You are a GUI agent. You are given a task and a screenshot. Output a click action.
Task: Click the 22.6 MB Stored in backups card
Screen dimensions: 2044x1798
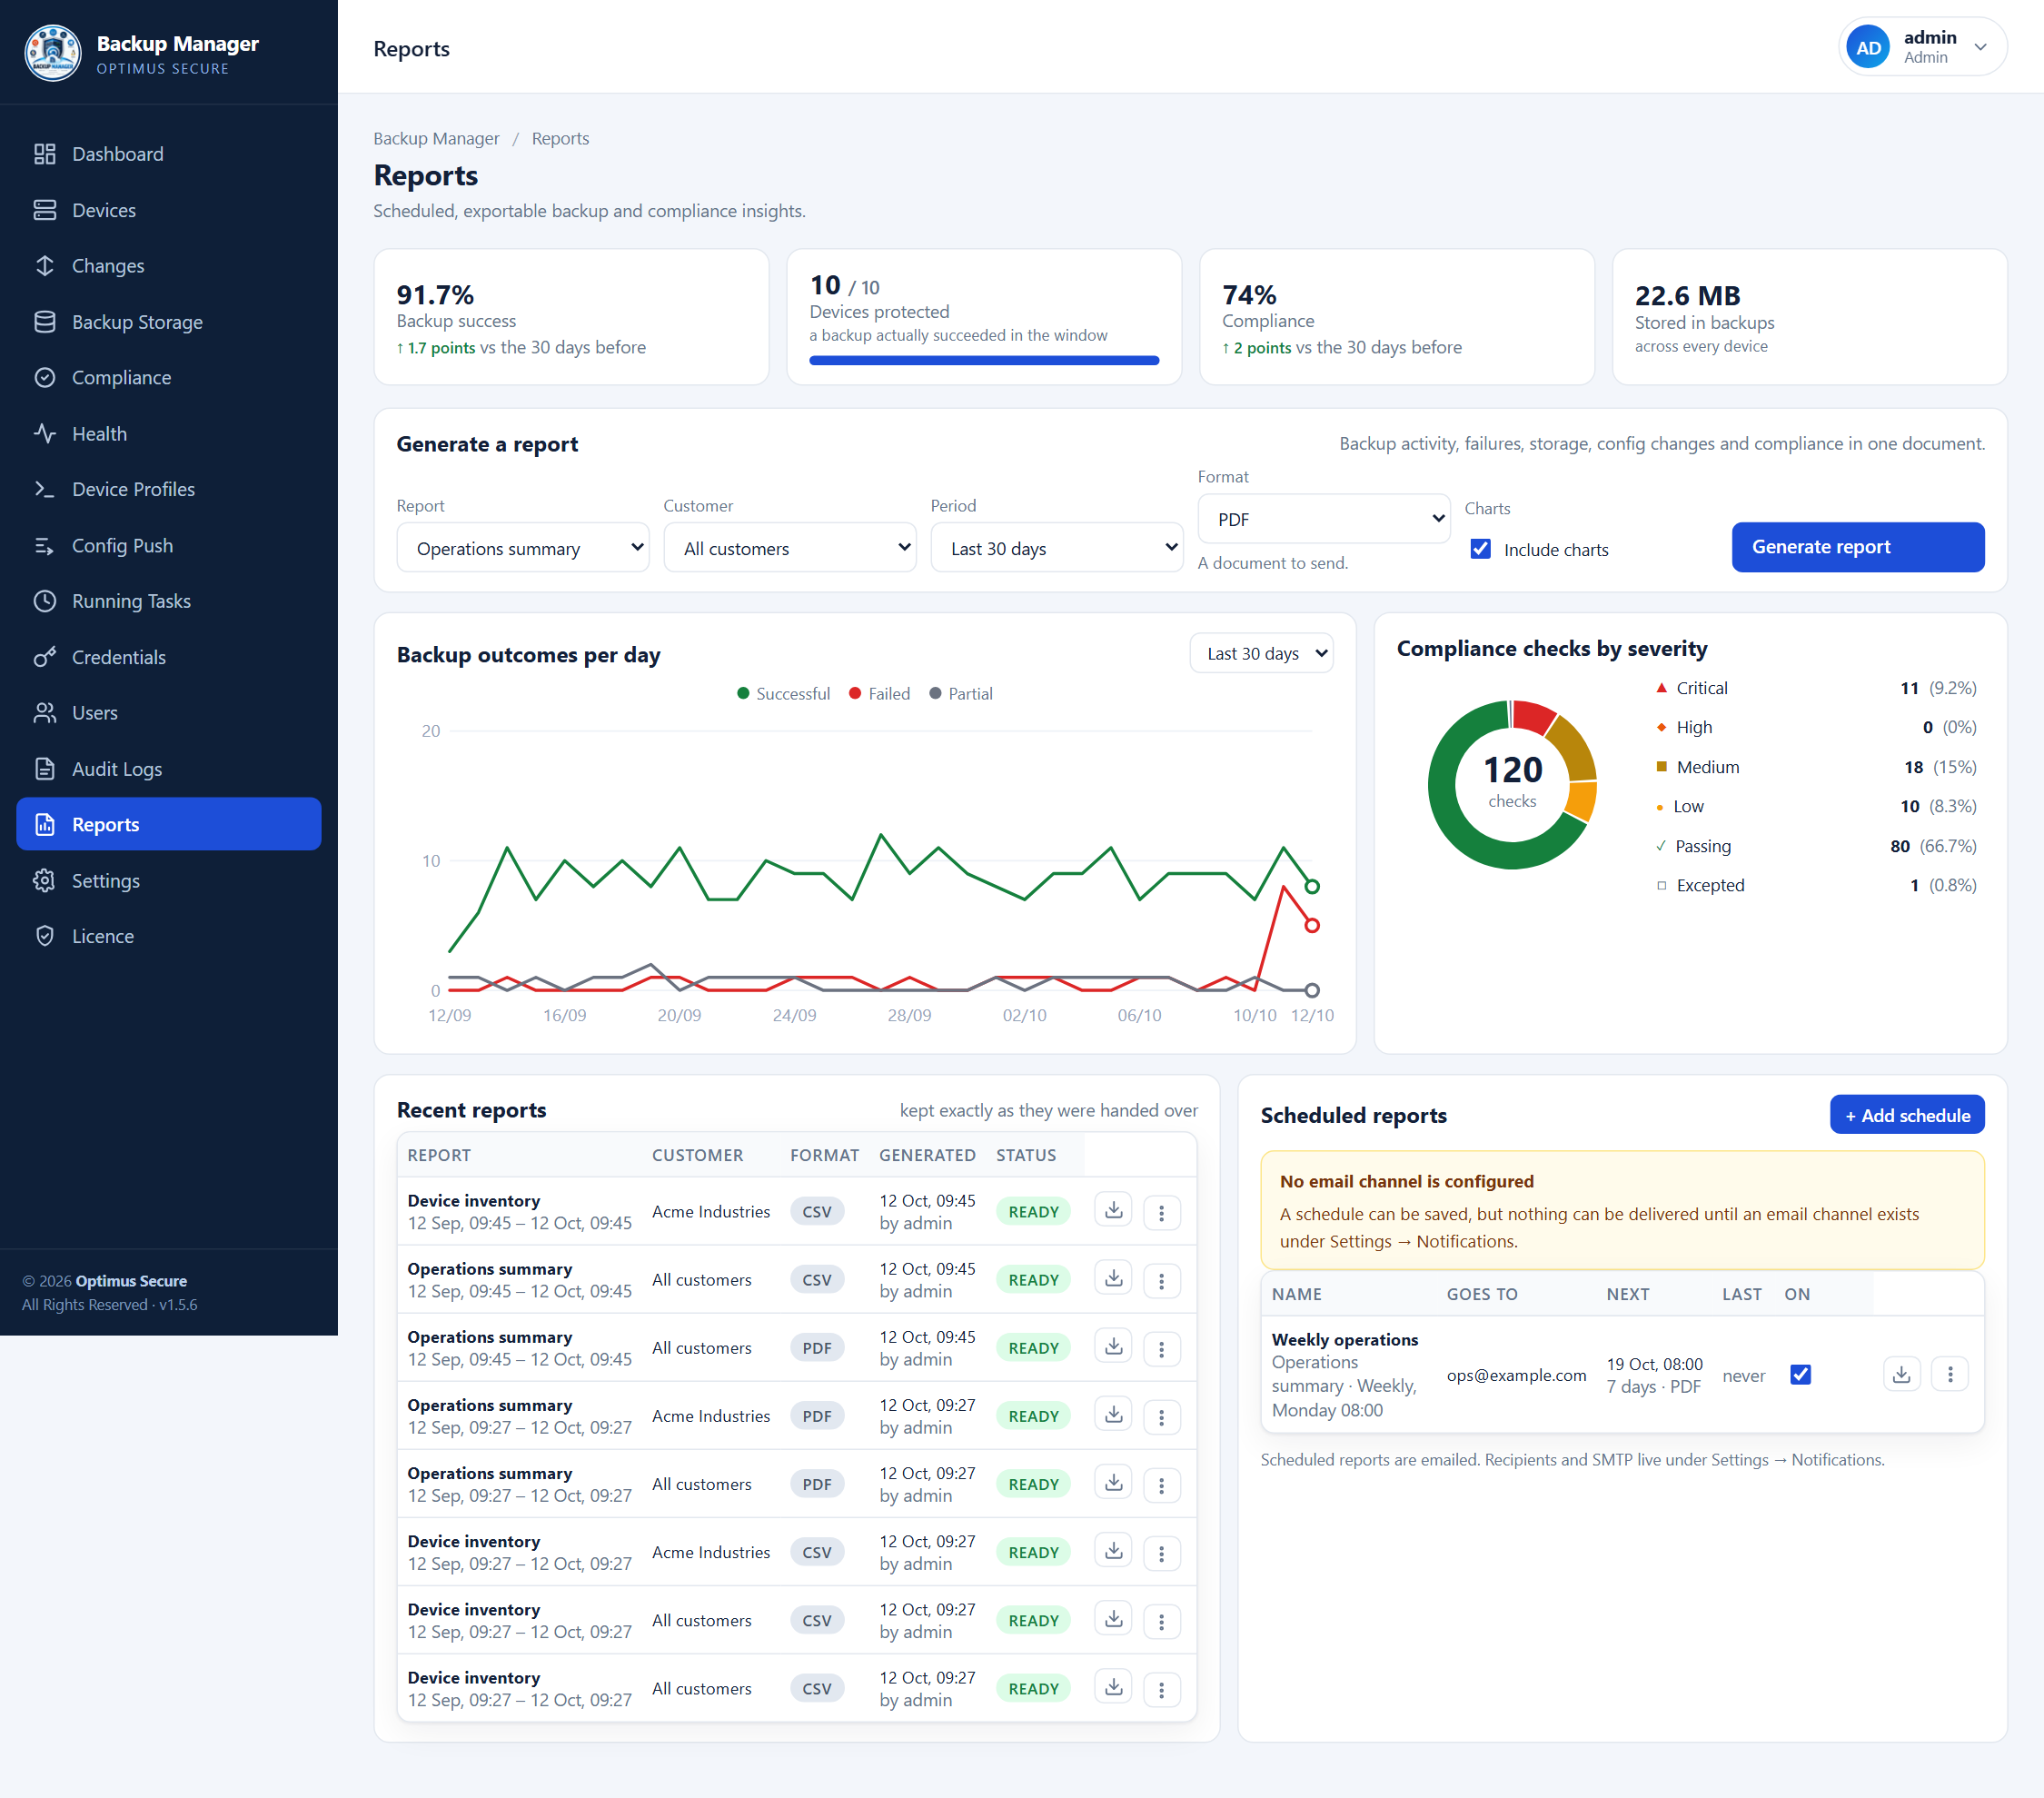click(1809, 317)
